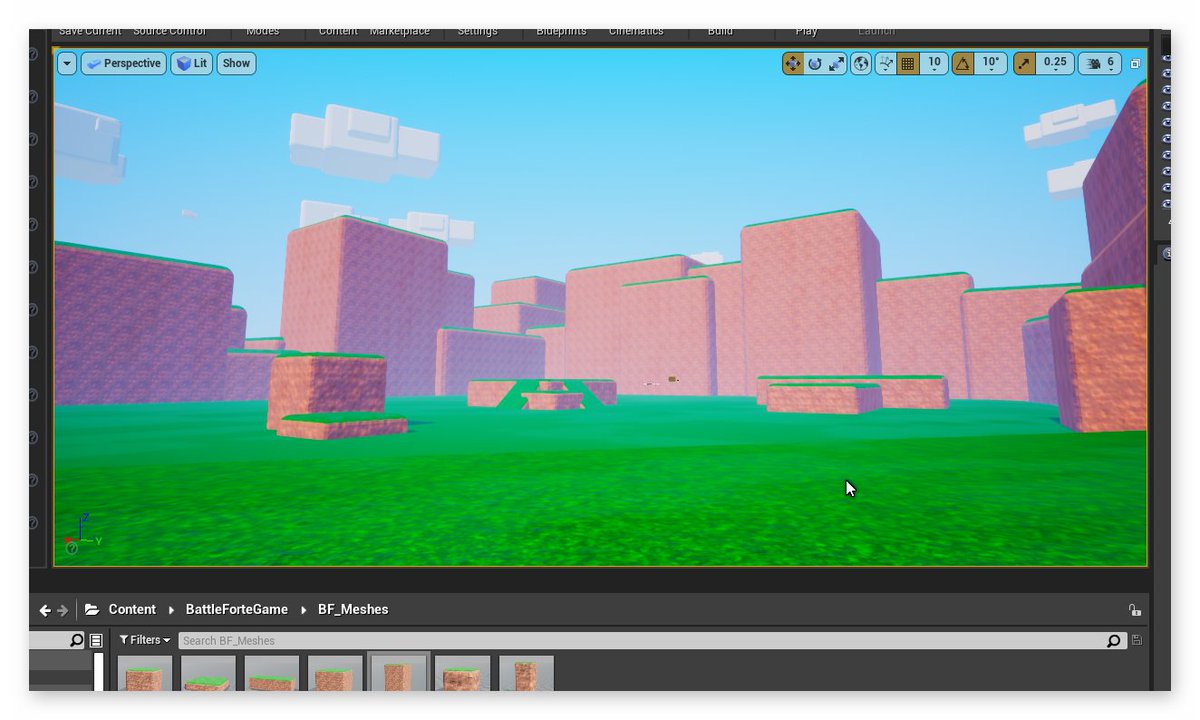Click the Modes toolbar button
The image size is (1200, 720).
[x=263, y=33]
